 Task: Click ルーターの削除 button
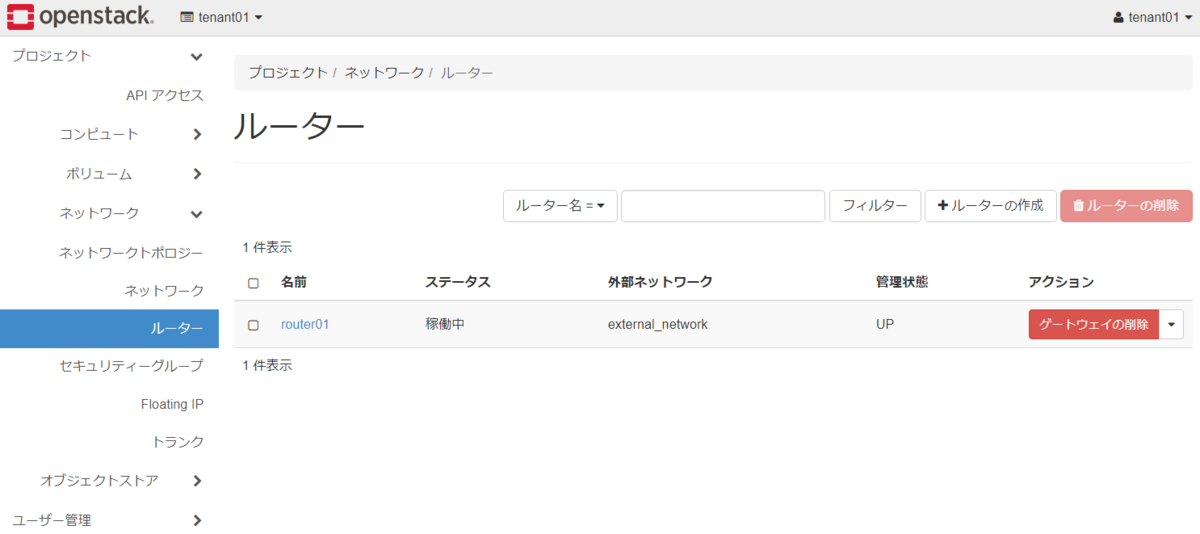pyautogui.click(x=1126, y=205)
